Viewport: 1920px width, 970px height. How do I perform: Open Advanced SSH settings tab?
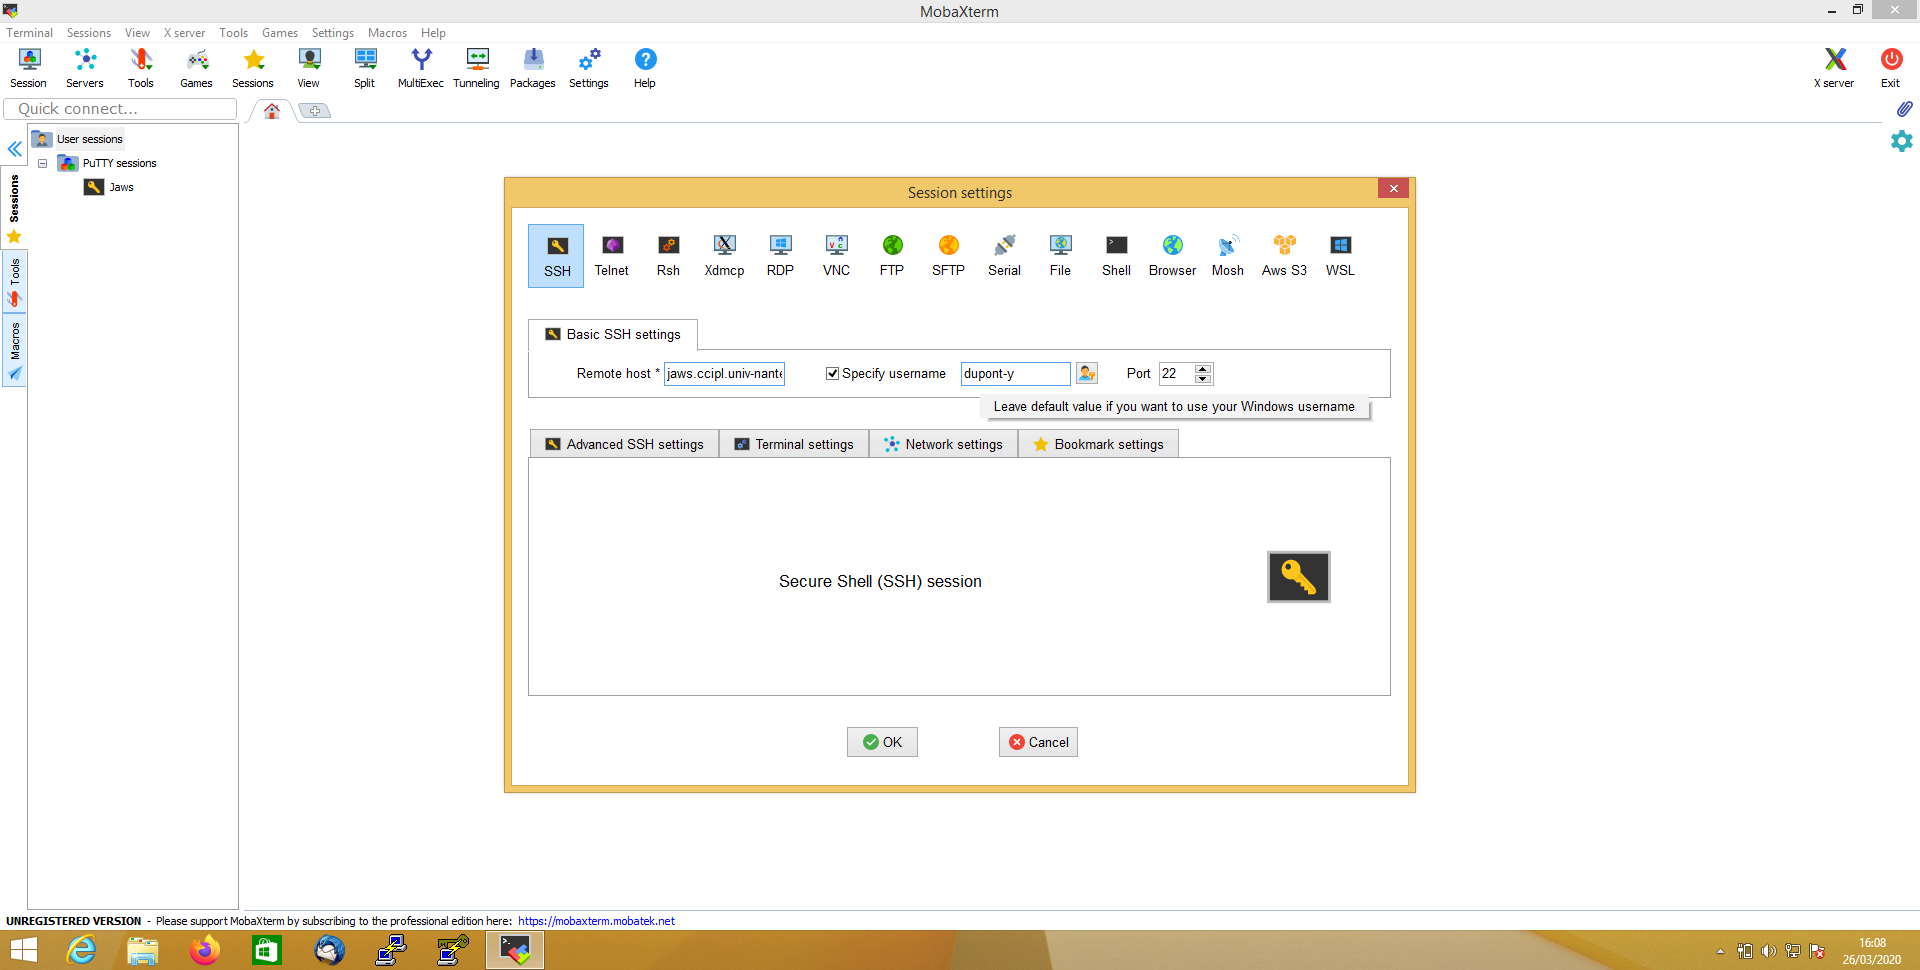click(624, 444)
